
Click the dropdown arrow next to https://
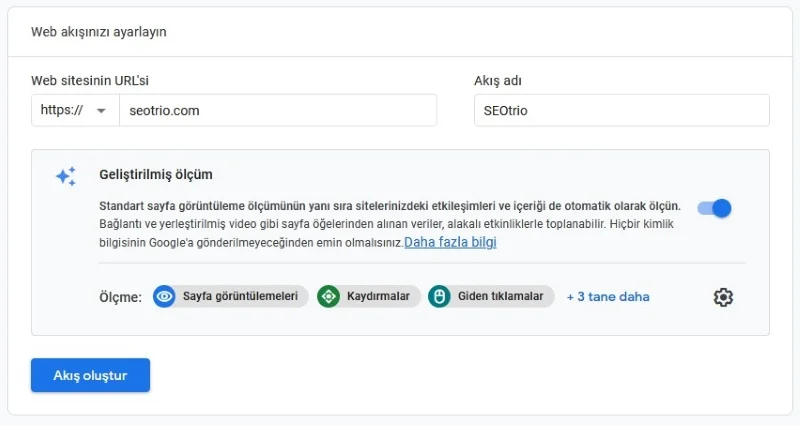pos(101,111)
